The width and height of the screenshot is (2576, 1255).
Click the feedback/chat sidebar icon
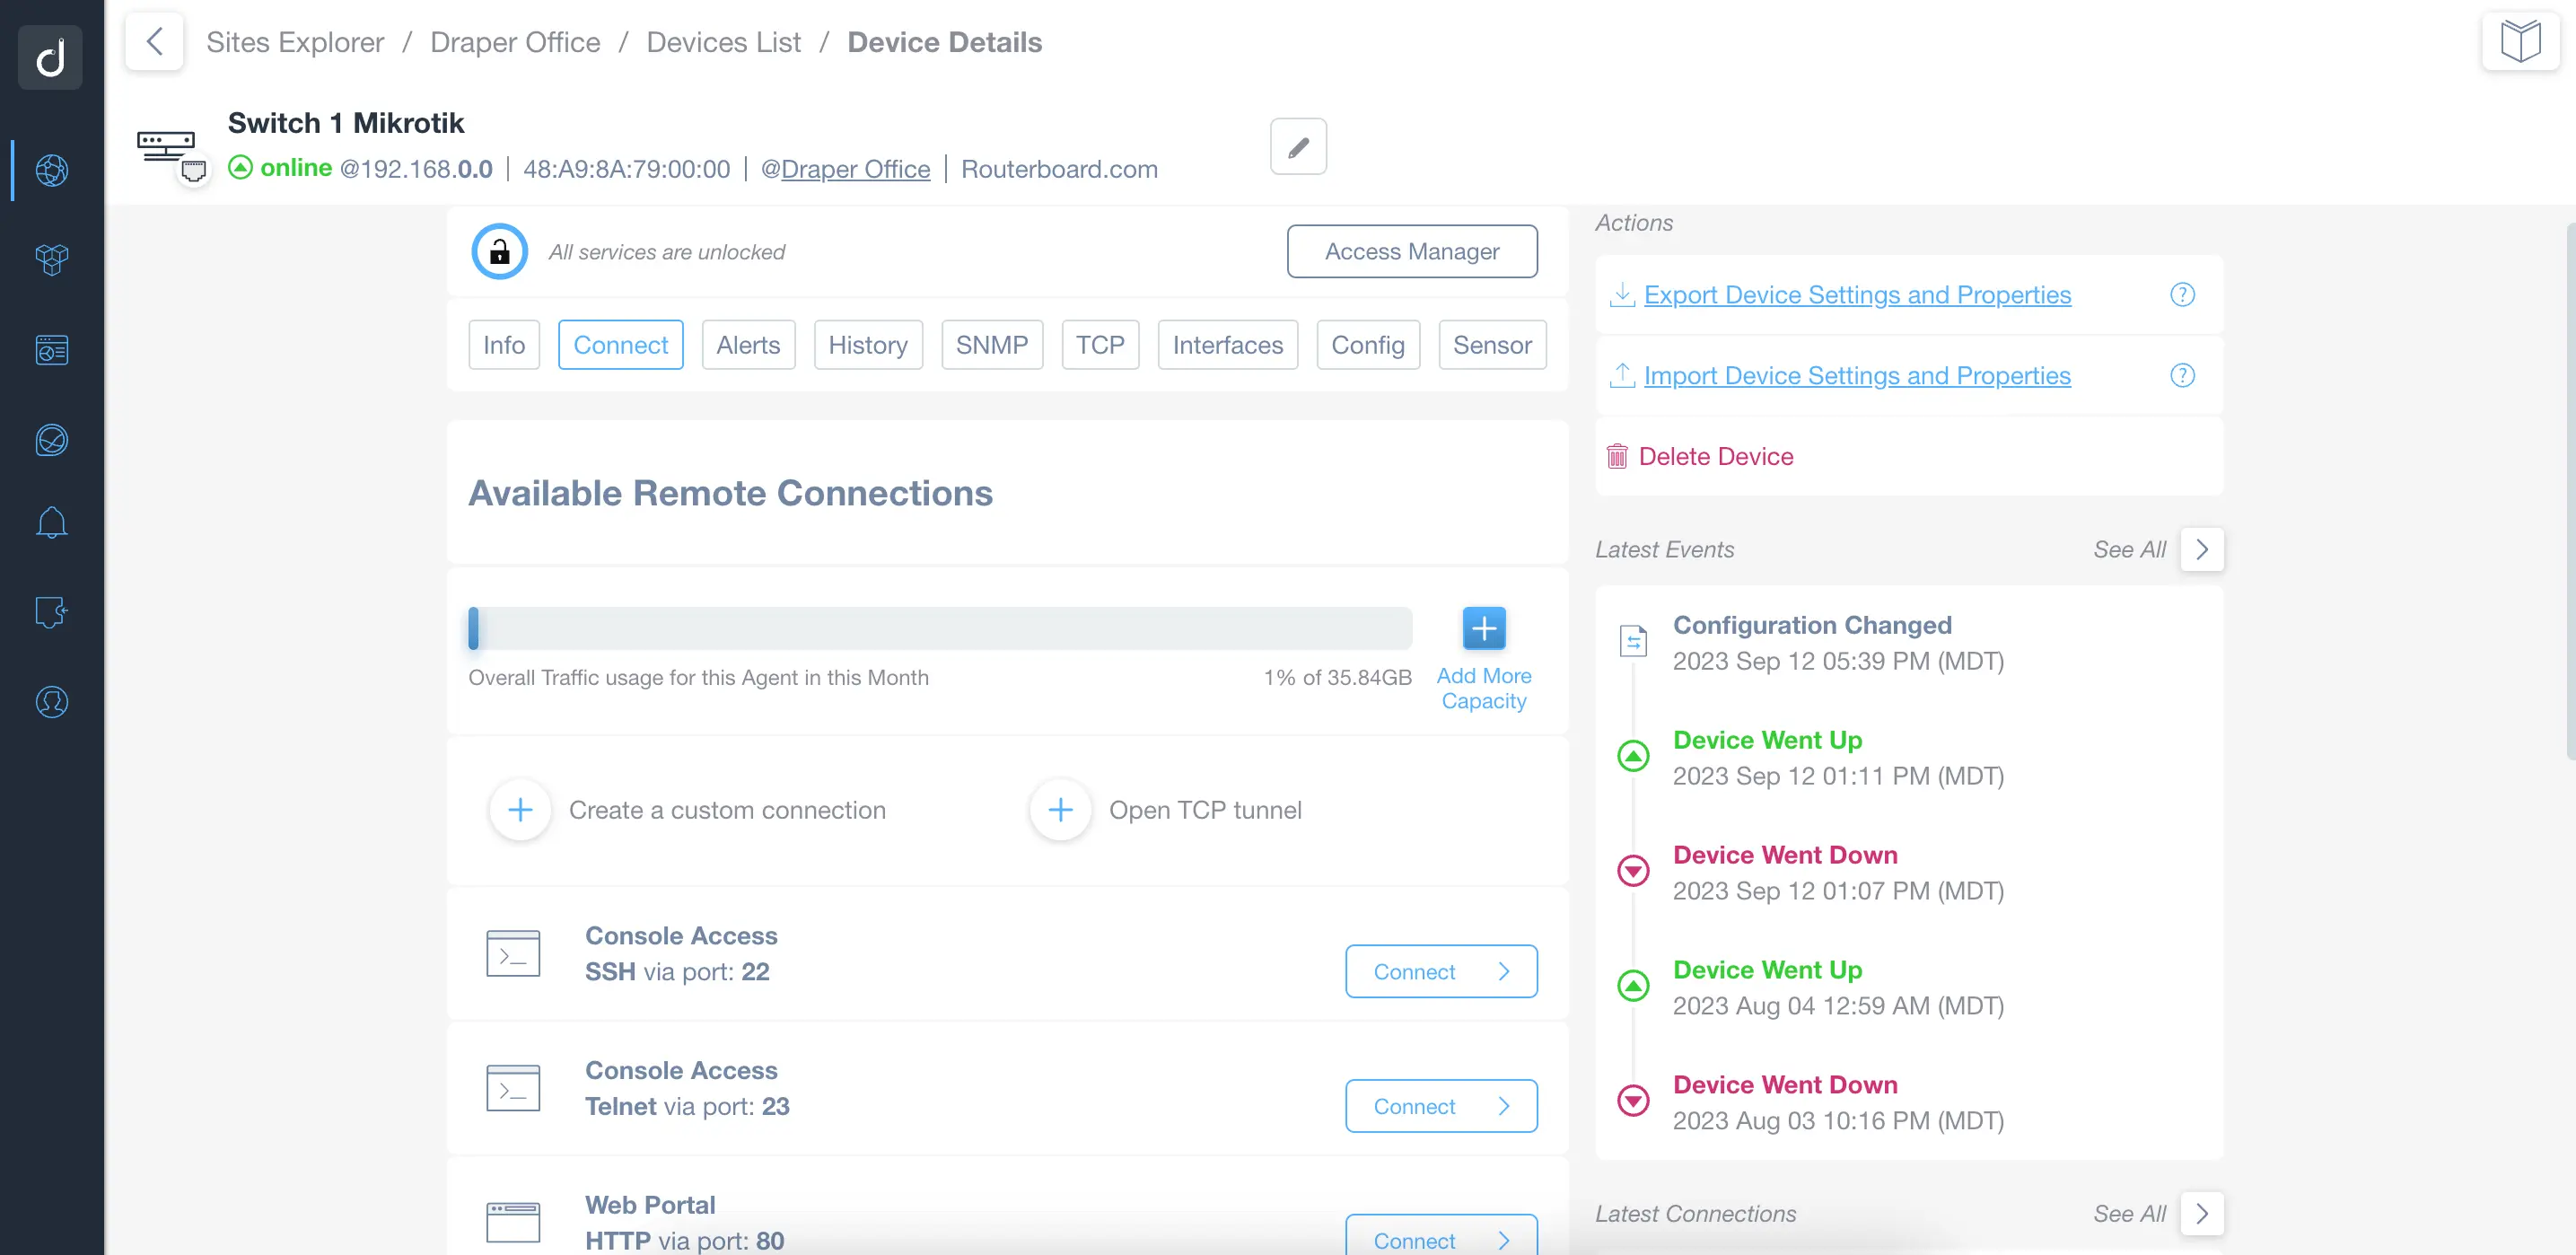point(51,613)
